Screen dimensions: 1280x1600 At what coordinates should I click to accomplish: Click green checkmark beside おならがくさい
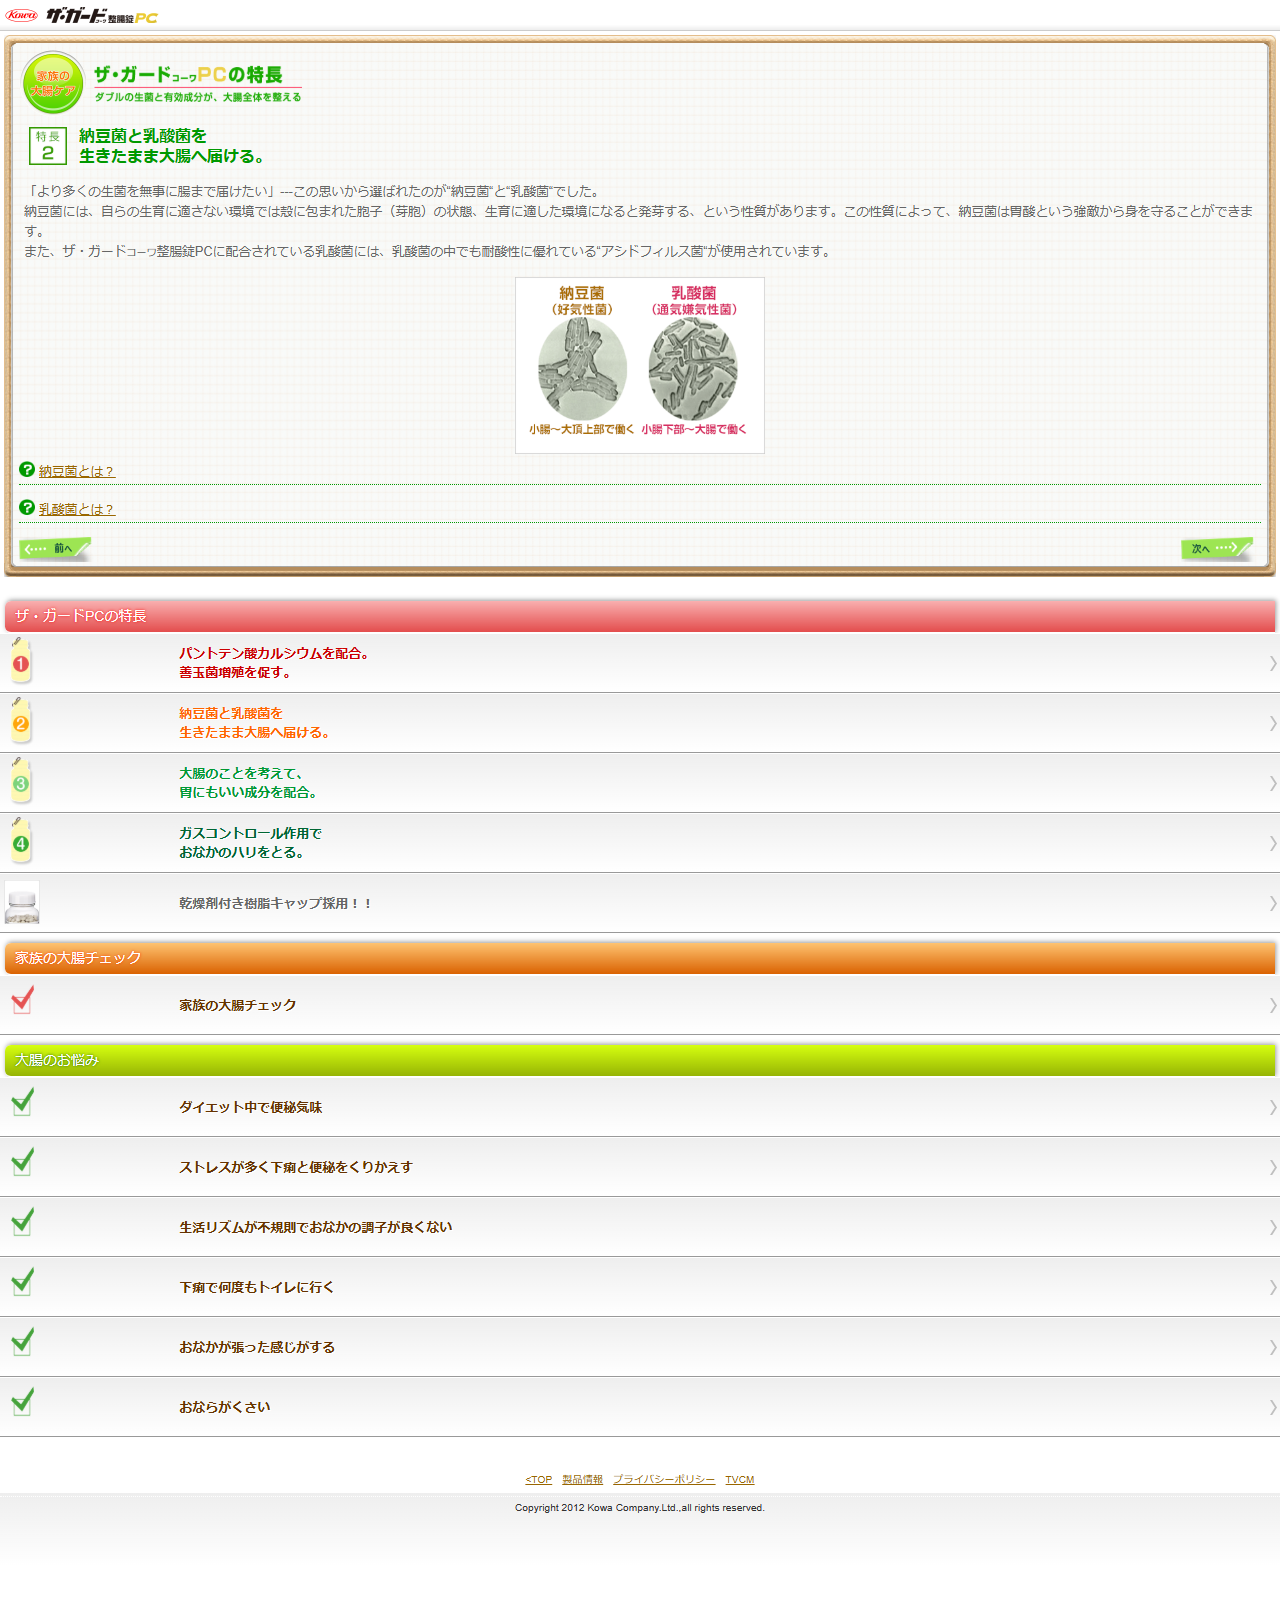[x=22, y=1402]
